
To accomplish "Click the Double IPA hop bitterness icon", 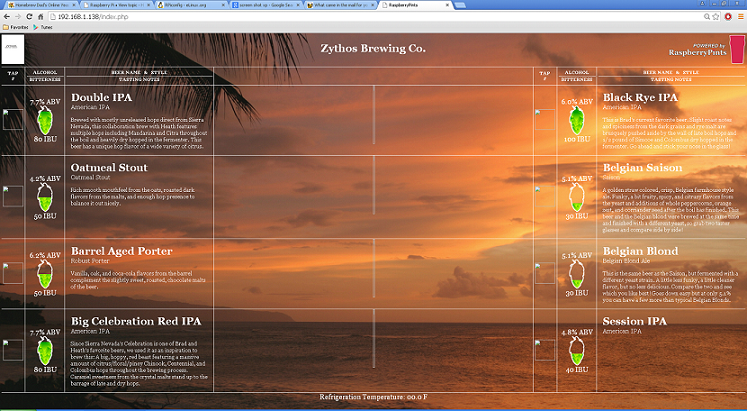I will [45, 120].
